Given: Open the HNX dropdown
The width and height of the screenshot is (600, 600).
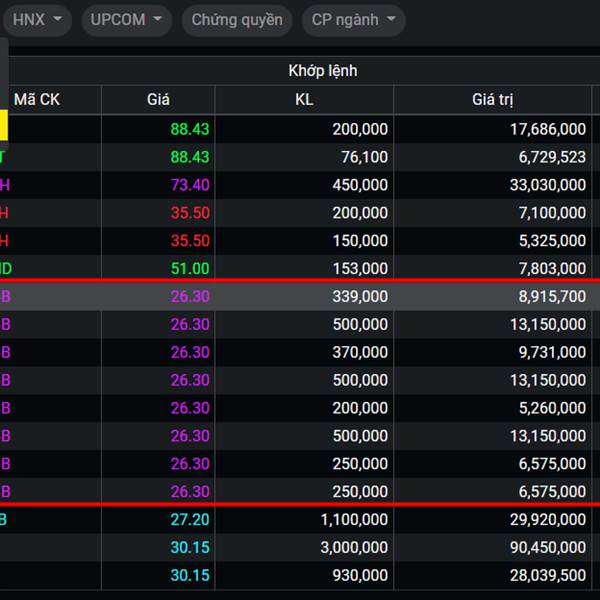Looking at the screenshot, I should tap(37, 20).
